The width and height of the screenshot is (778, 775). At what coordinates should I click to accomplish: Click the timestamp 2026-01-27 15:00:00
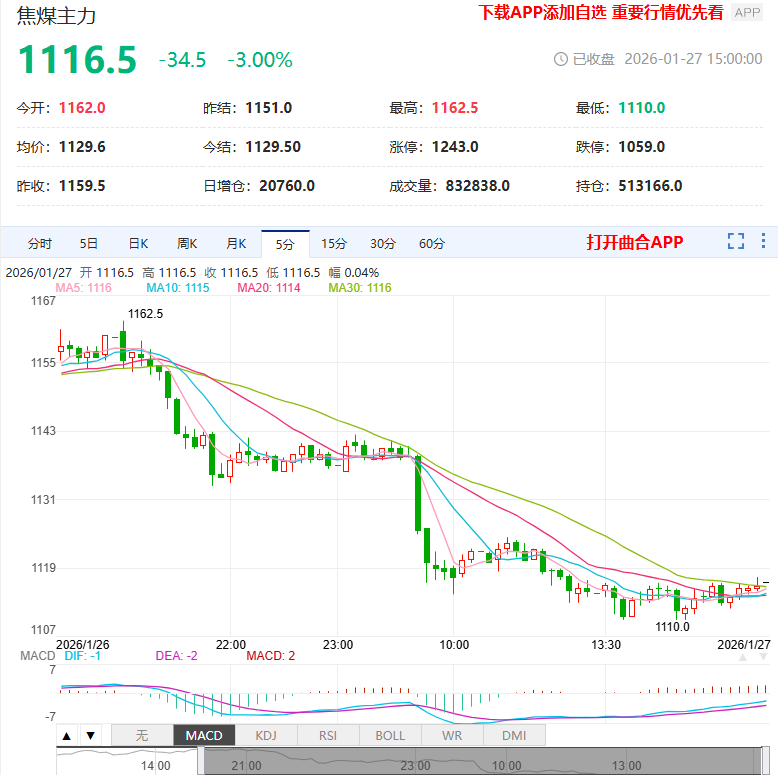click(x=693, y=59)
